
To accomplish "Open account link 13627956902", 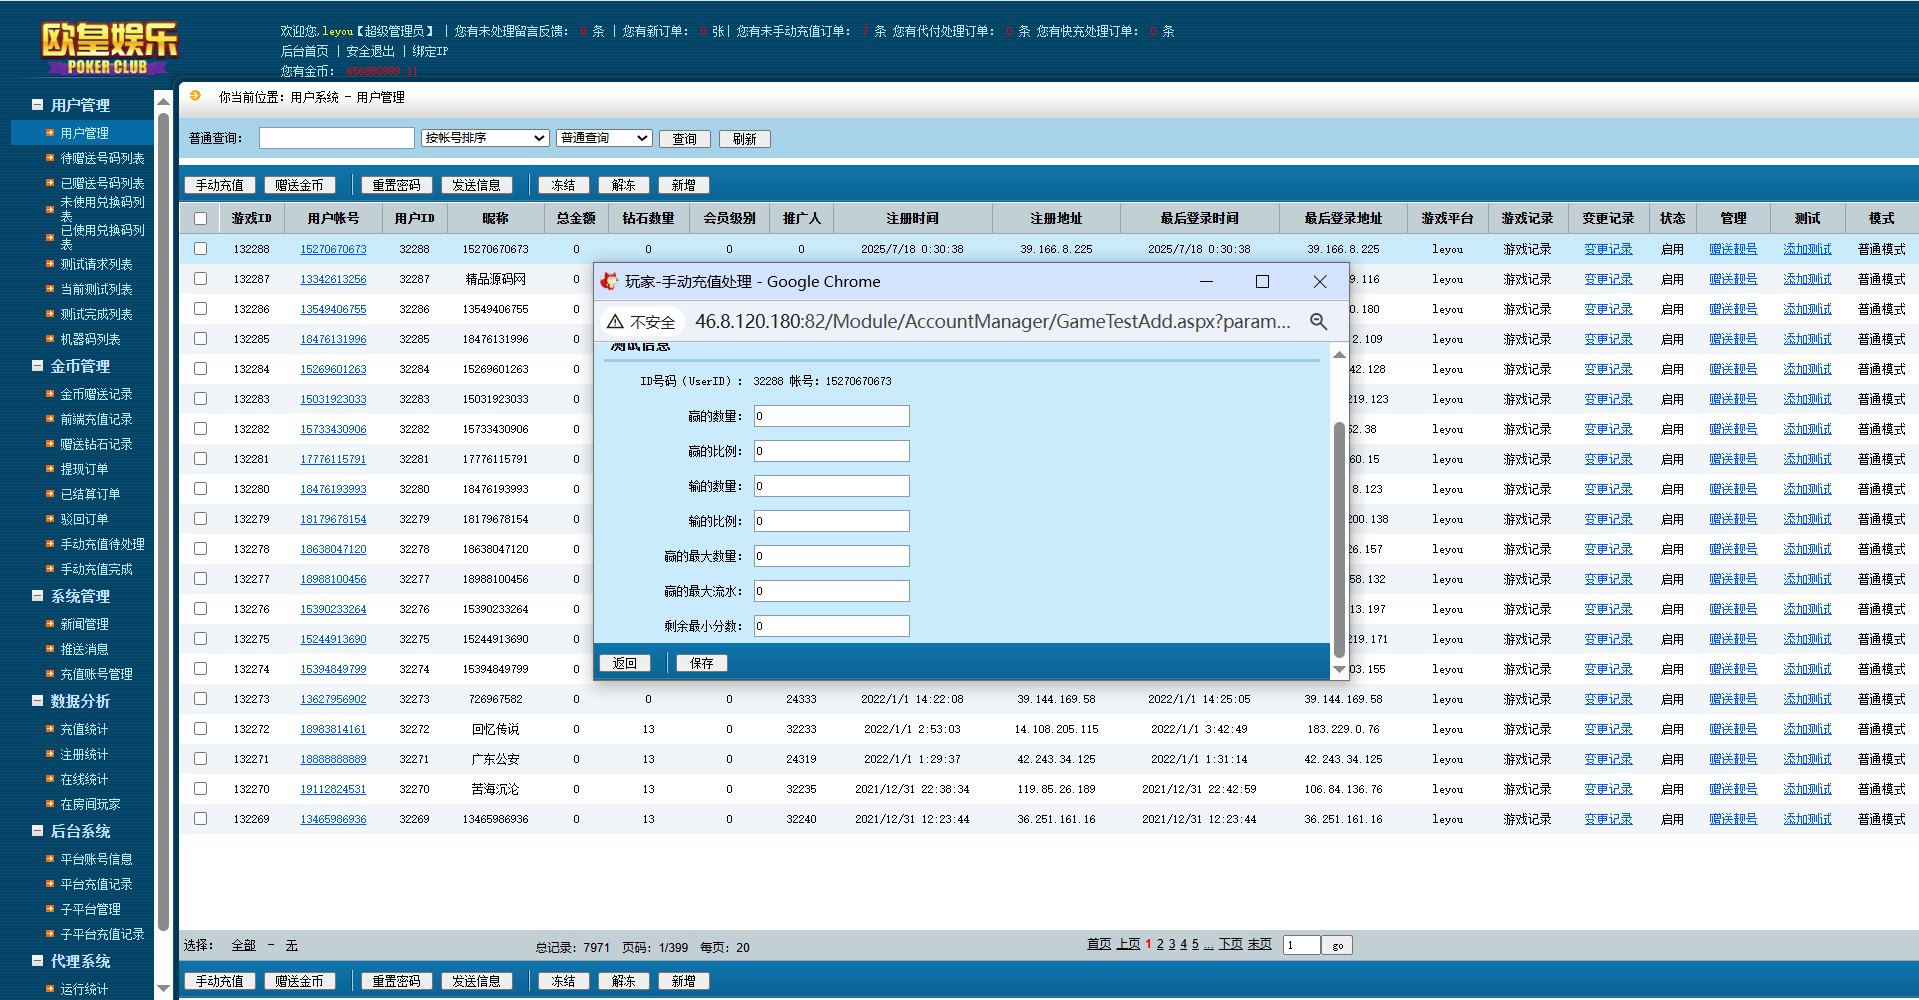I will [x=333, y=699].
